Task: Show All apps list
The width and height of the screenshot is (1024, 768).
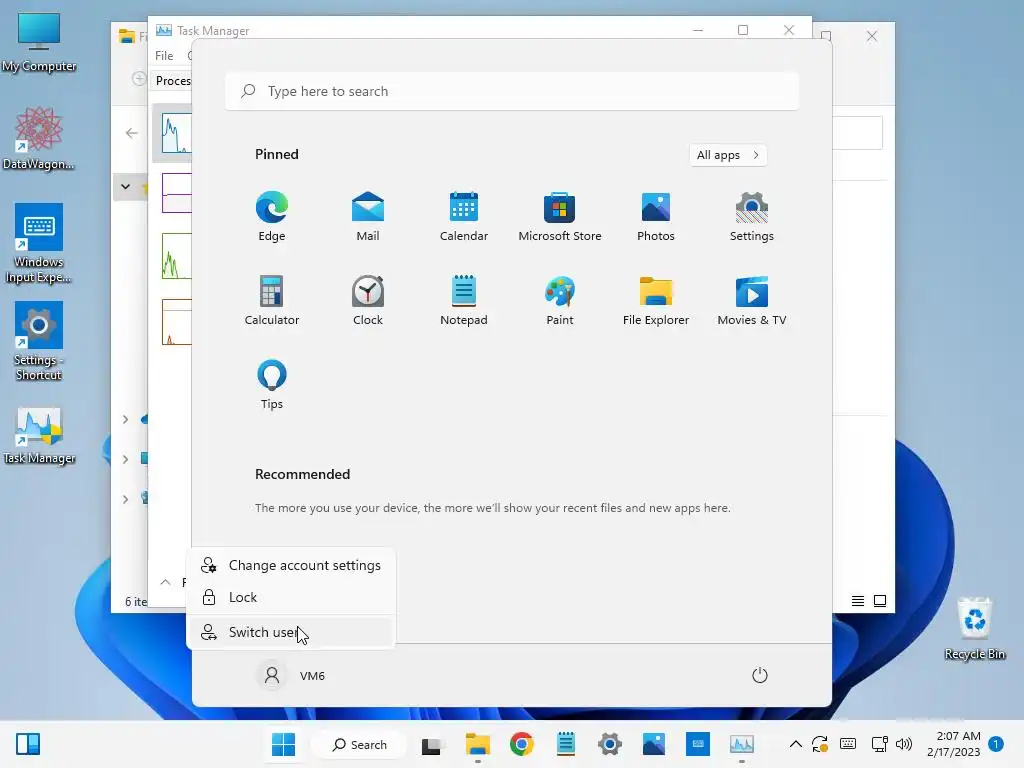Action: (x=728, y=155)
